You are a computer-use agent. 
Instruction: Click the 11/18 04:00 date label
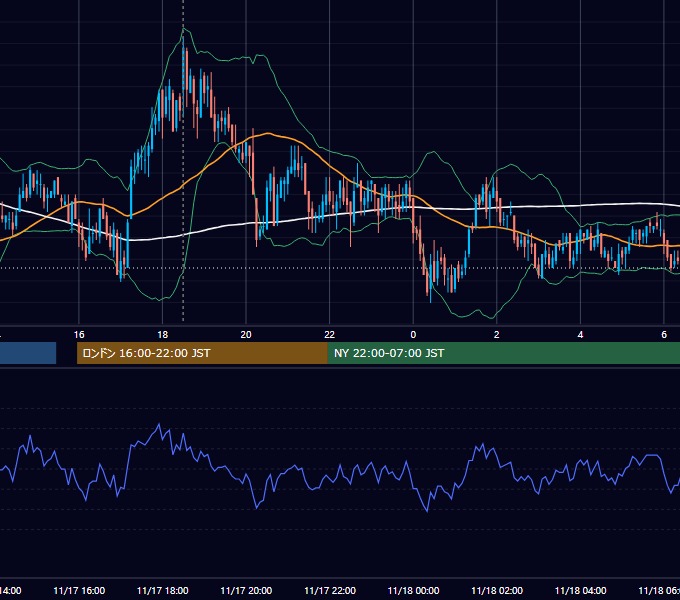pyautogui.click(x=581, y=590)
